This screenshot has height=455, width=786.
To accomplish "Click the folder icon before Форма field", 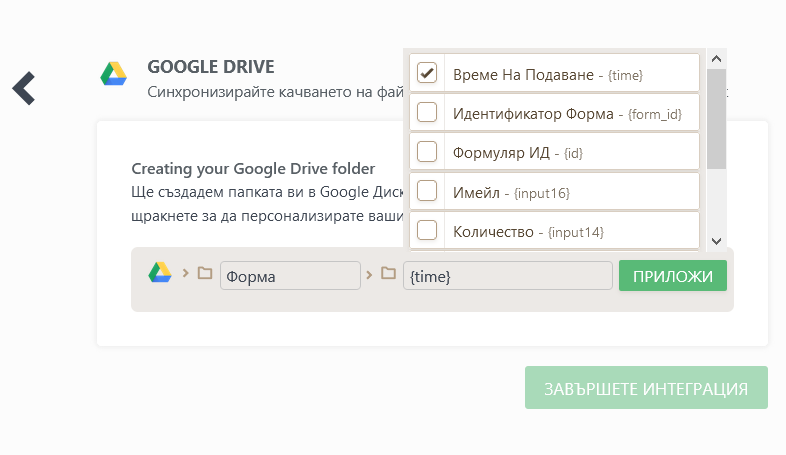I will [205, 273].
